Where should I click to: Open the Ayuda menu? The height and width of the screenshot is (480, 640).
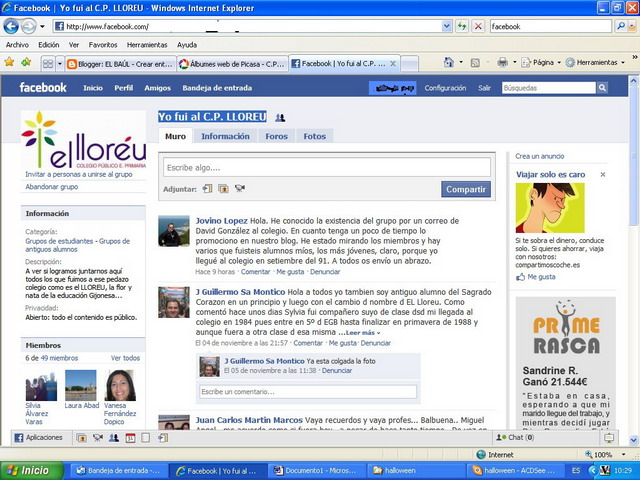(x=187, y=45)
